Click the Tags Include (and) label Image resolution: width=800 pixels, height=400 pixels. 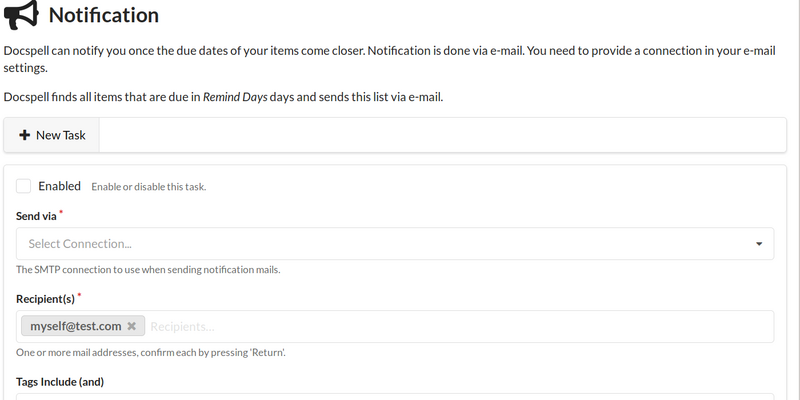click(60, 381)
